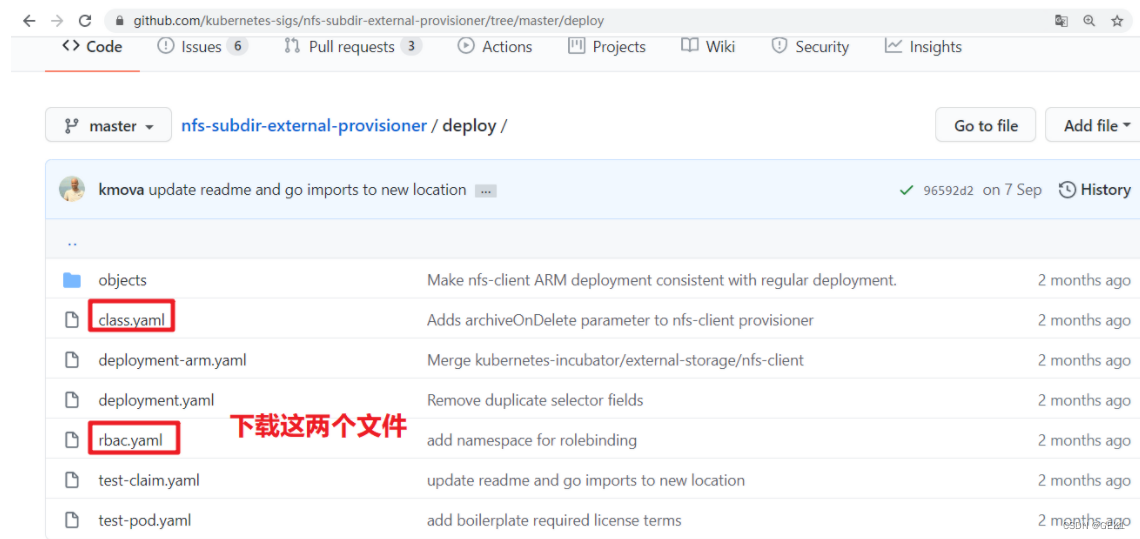This screenshot has height=539, width=1140.
Task: Click the commit date on 7 Sep
Action: point(1012,190)
